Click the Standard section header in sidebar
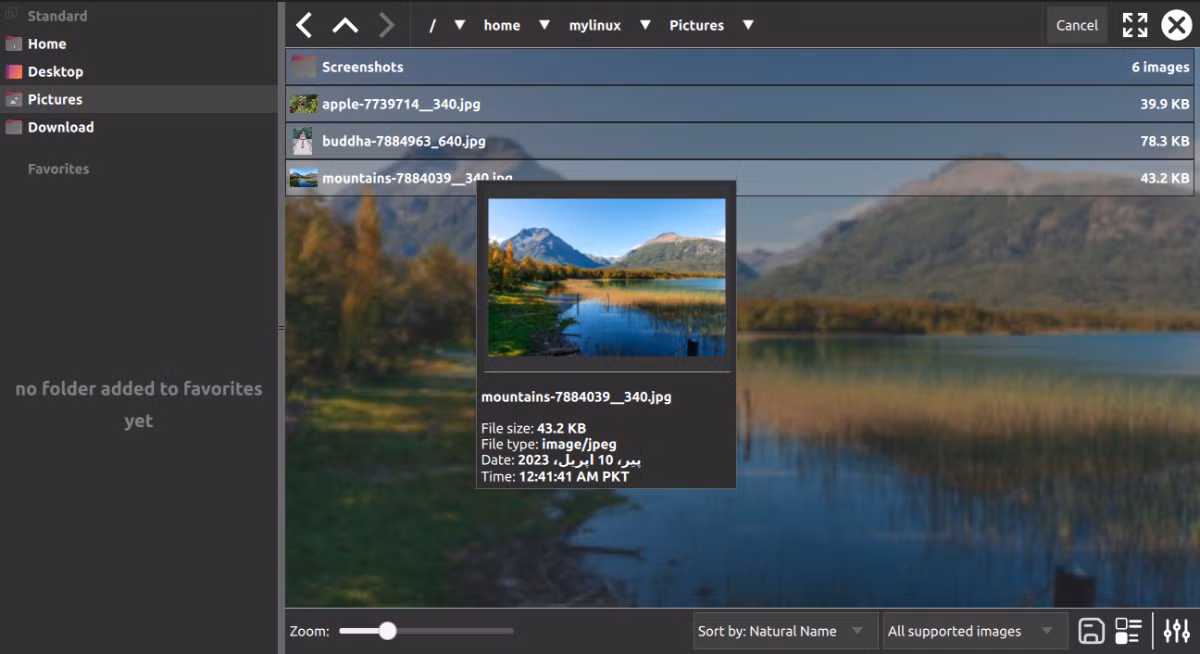The height and width of the screenshot is (654, 1200). [x=57, y=16]
